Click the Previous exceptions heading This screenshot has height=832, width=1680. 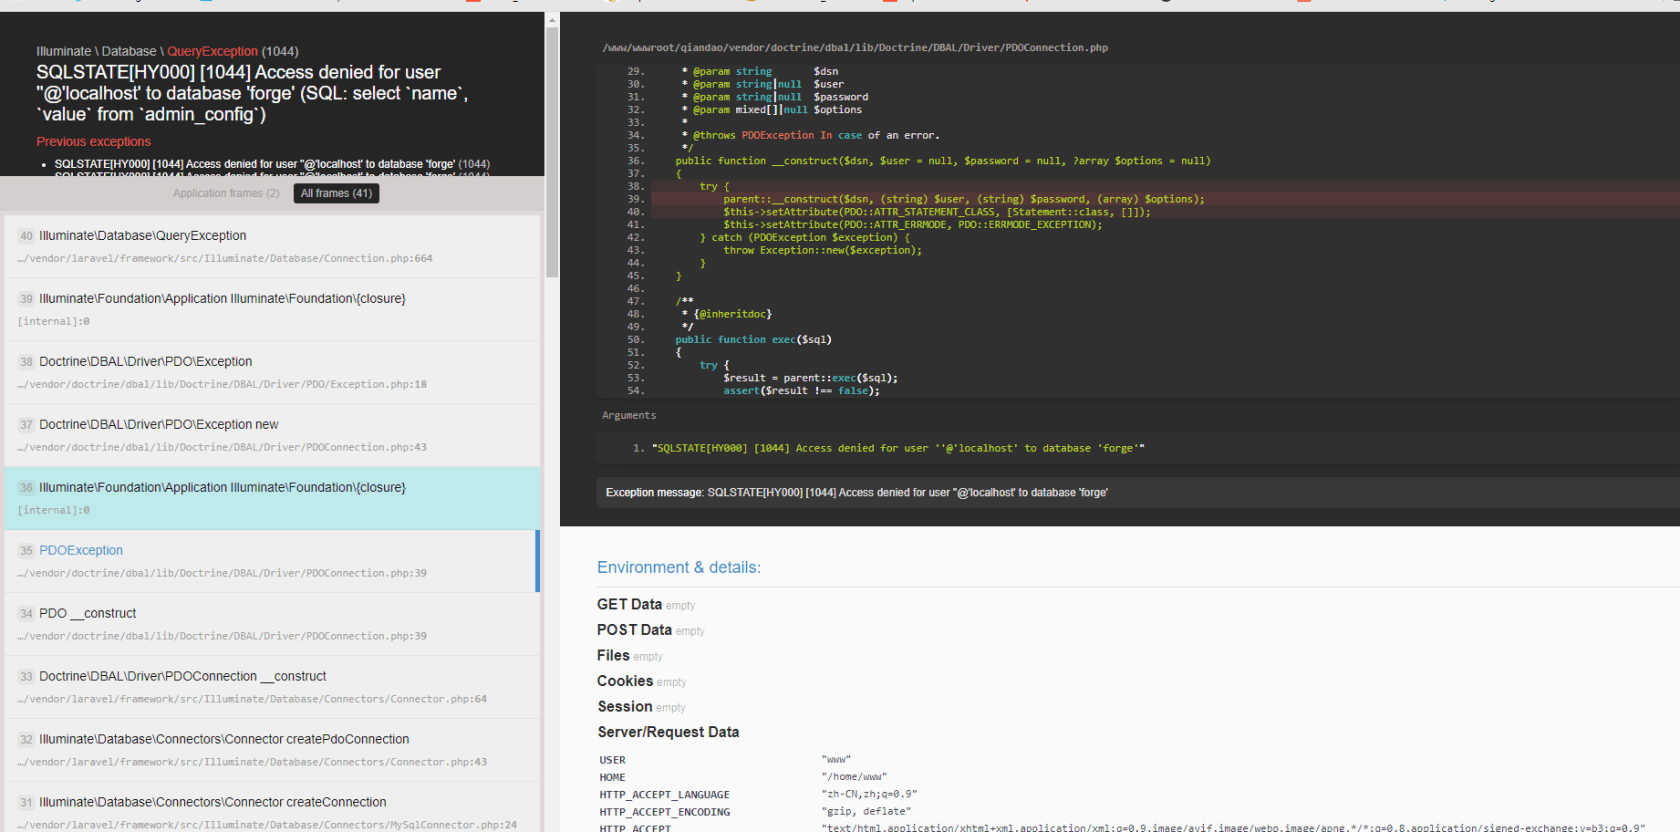pyautogui.click(x=94, y=142)
